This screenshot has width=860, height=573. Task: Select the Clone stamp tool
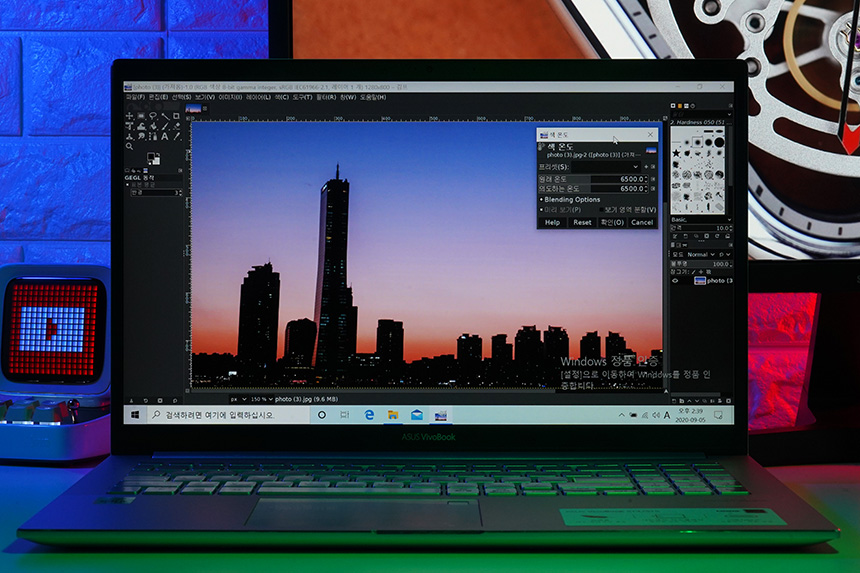click(x=129, y=137)
